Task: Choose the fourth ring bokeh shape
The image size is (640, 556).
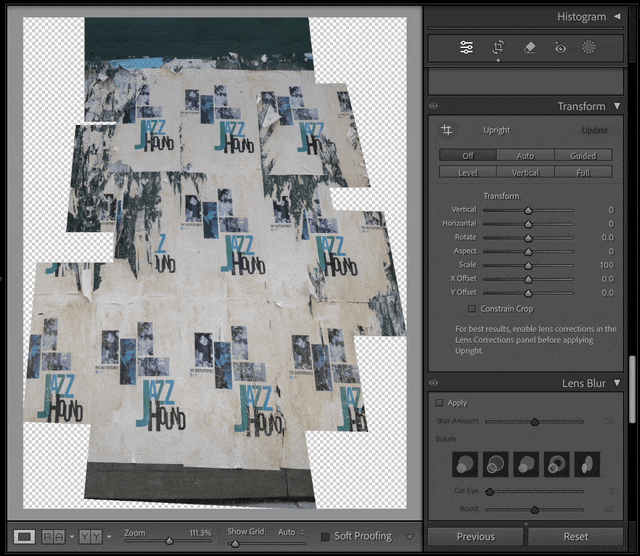Action: pos(557,464)
